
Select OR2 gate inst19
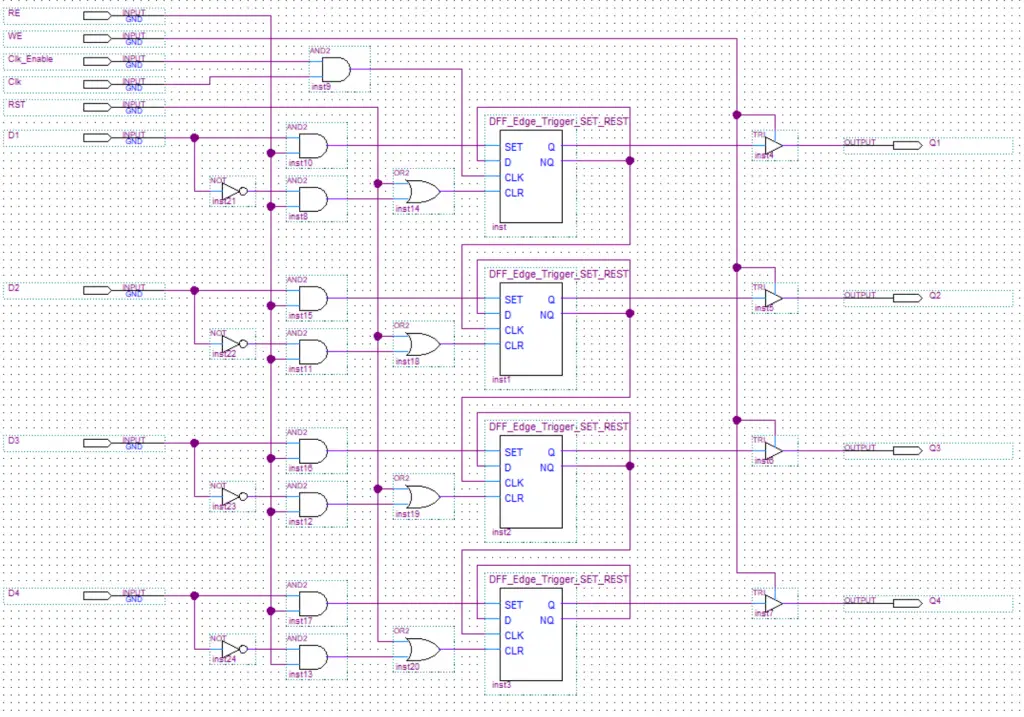coord(423,497)
